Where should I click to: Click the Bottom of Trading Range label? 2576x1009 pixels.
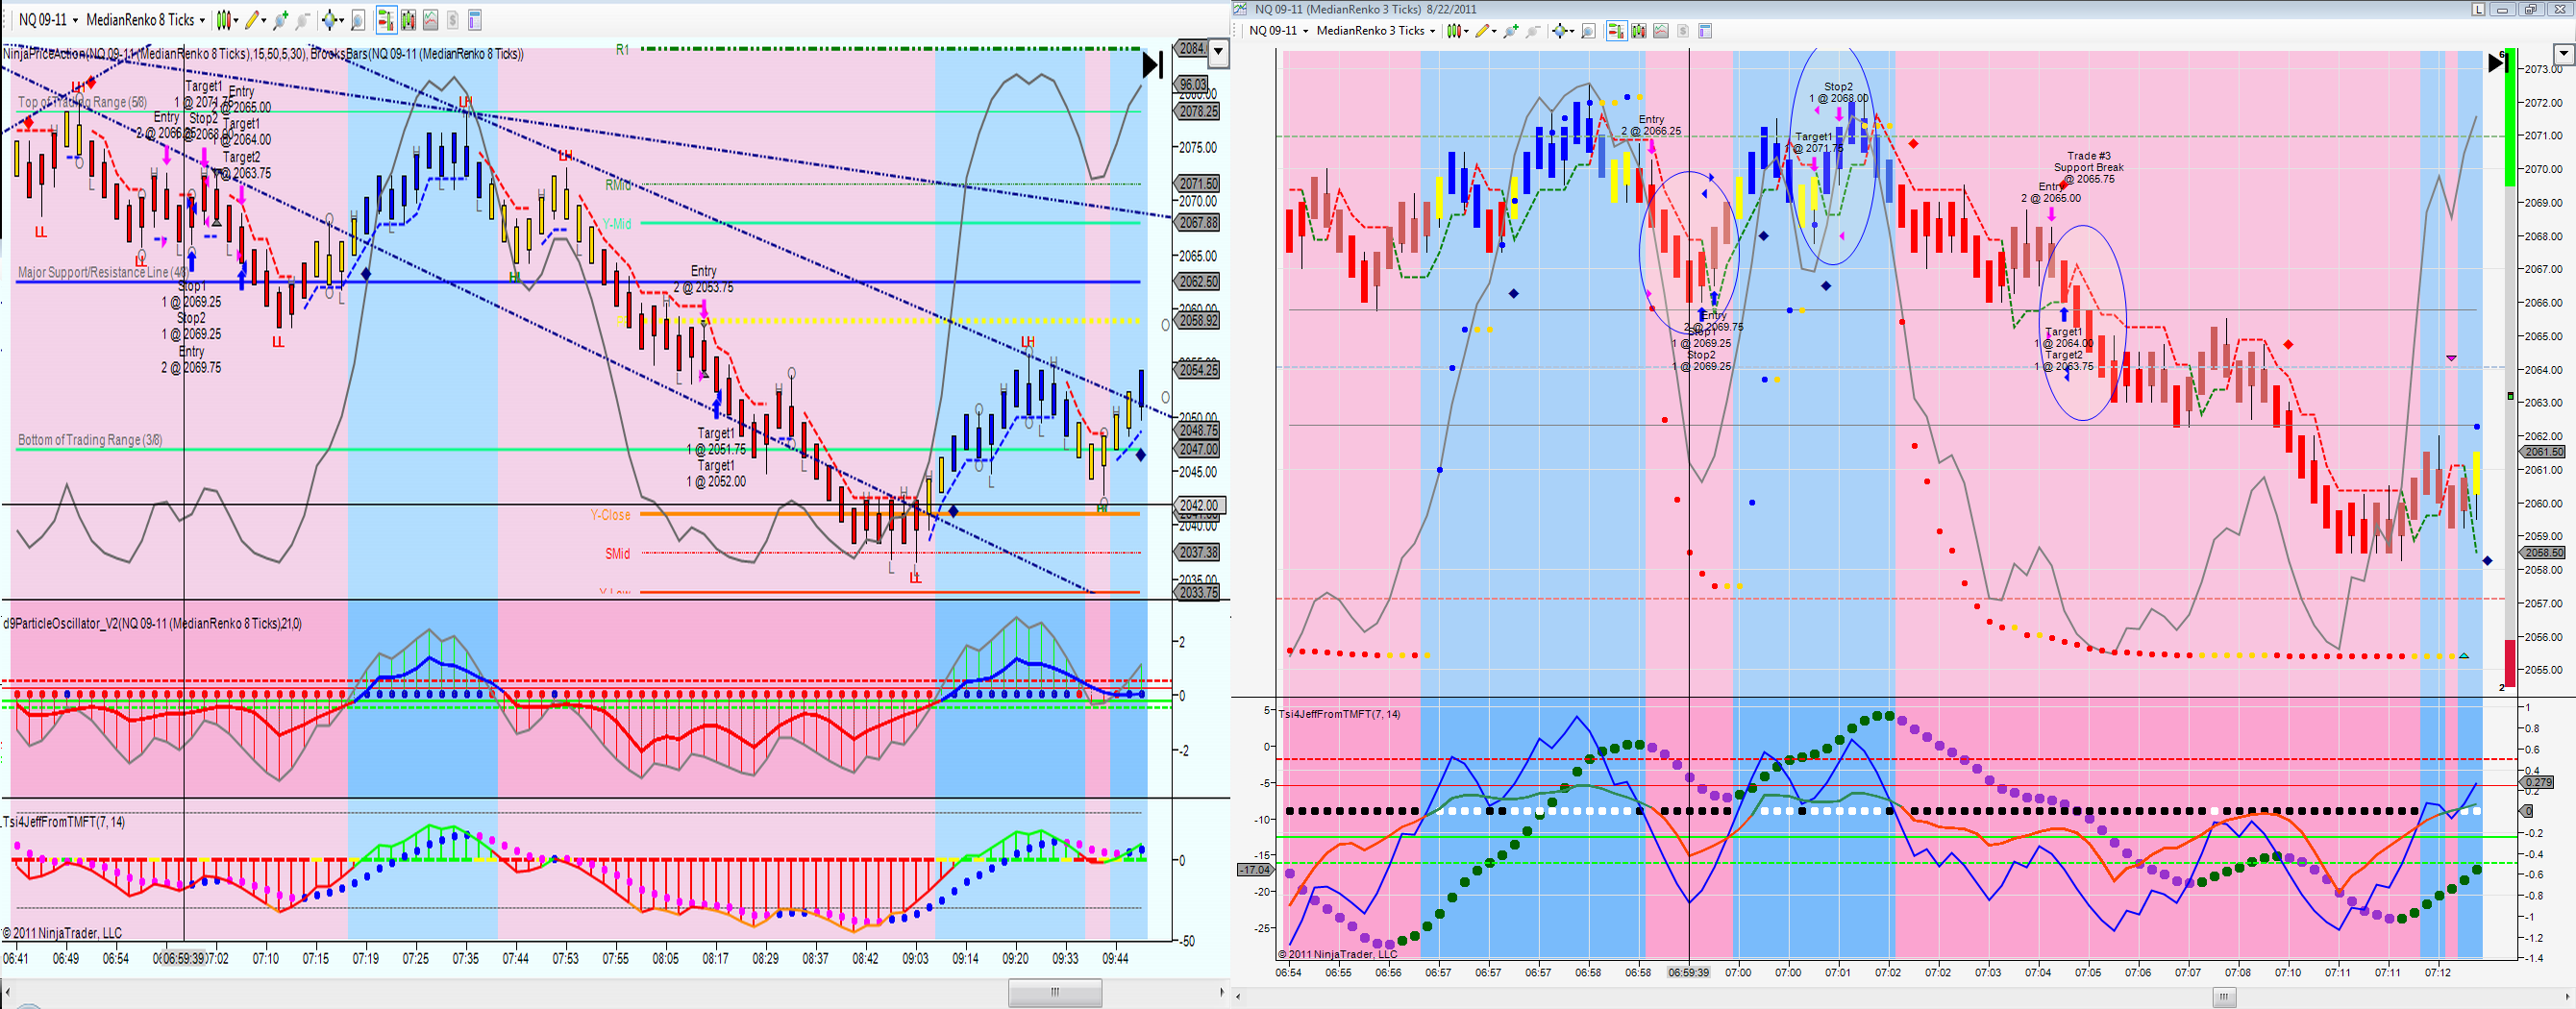[90, 440]
